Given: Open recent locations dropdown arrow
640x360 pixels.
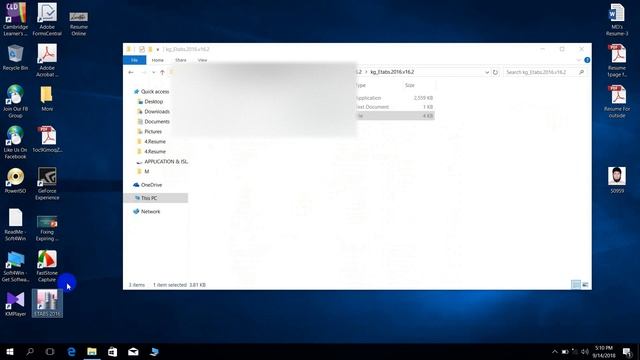Looking at the screenshot, I should click(x=153, y=72).
